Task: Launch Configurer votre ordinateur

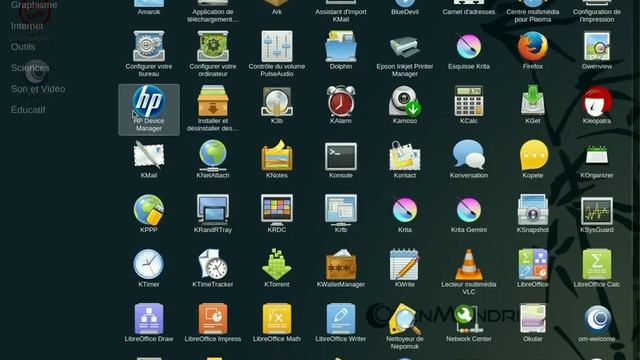Action: click(x=213, y=54)
